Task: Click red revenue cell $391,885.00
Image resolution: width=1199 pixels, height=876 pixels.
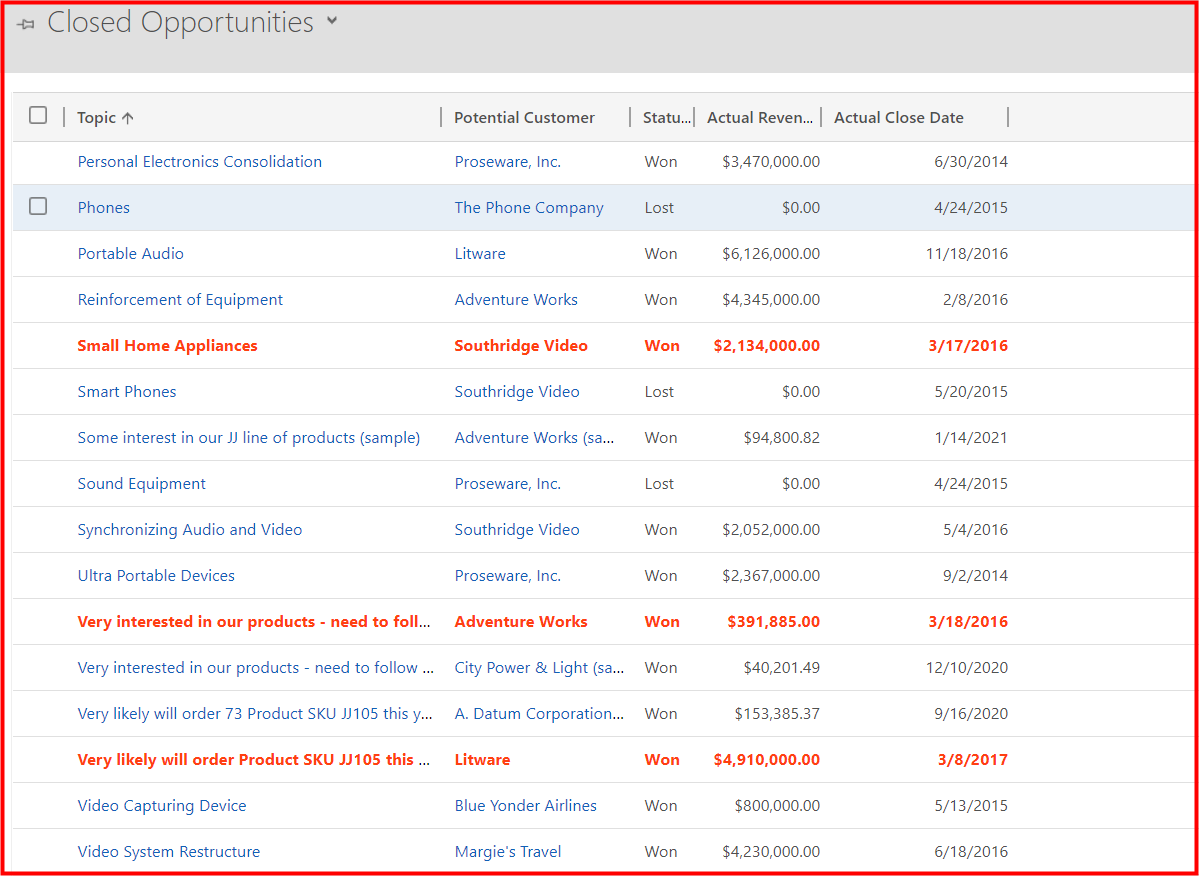Action: click(774, 621)
